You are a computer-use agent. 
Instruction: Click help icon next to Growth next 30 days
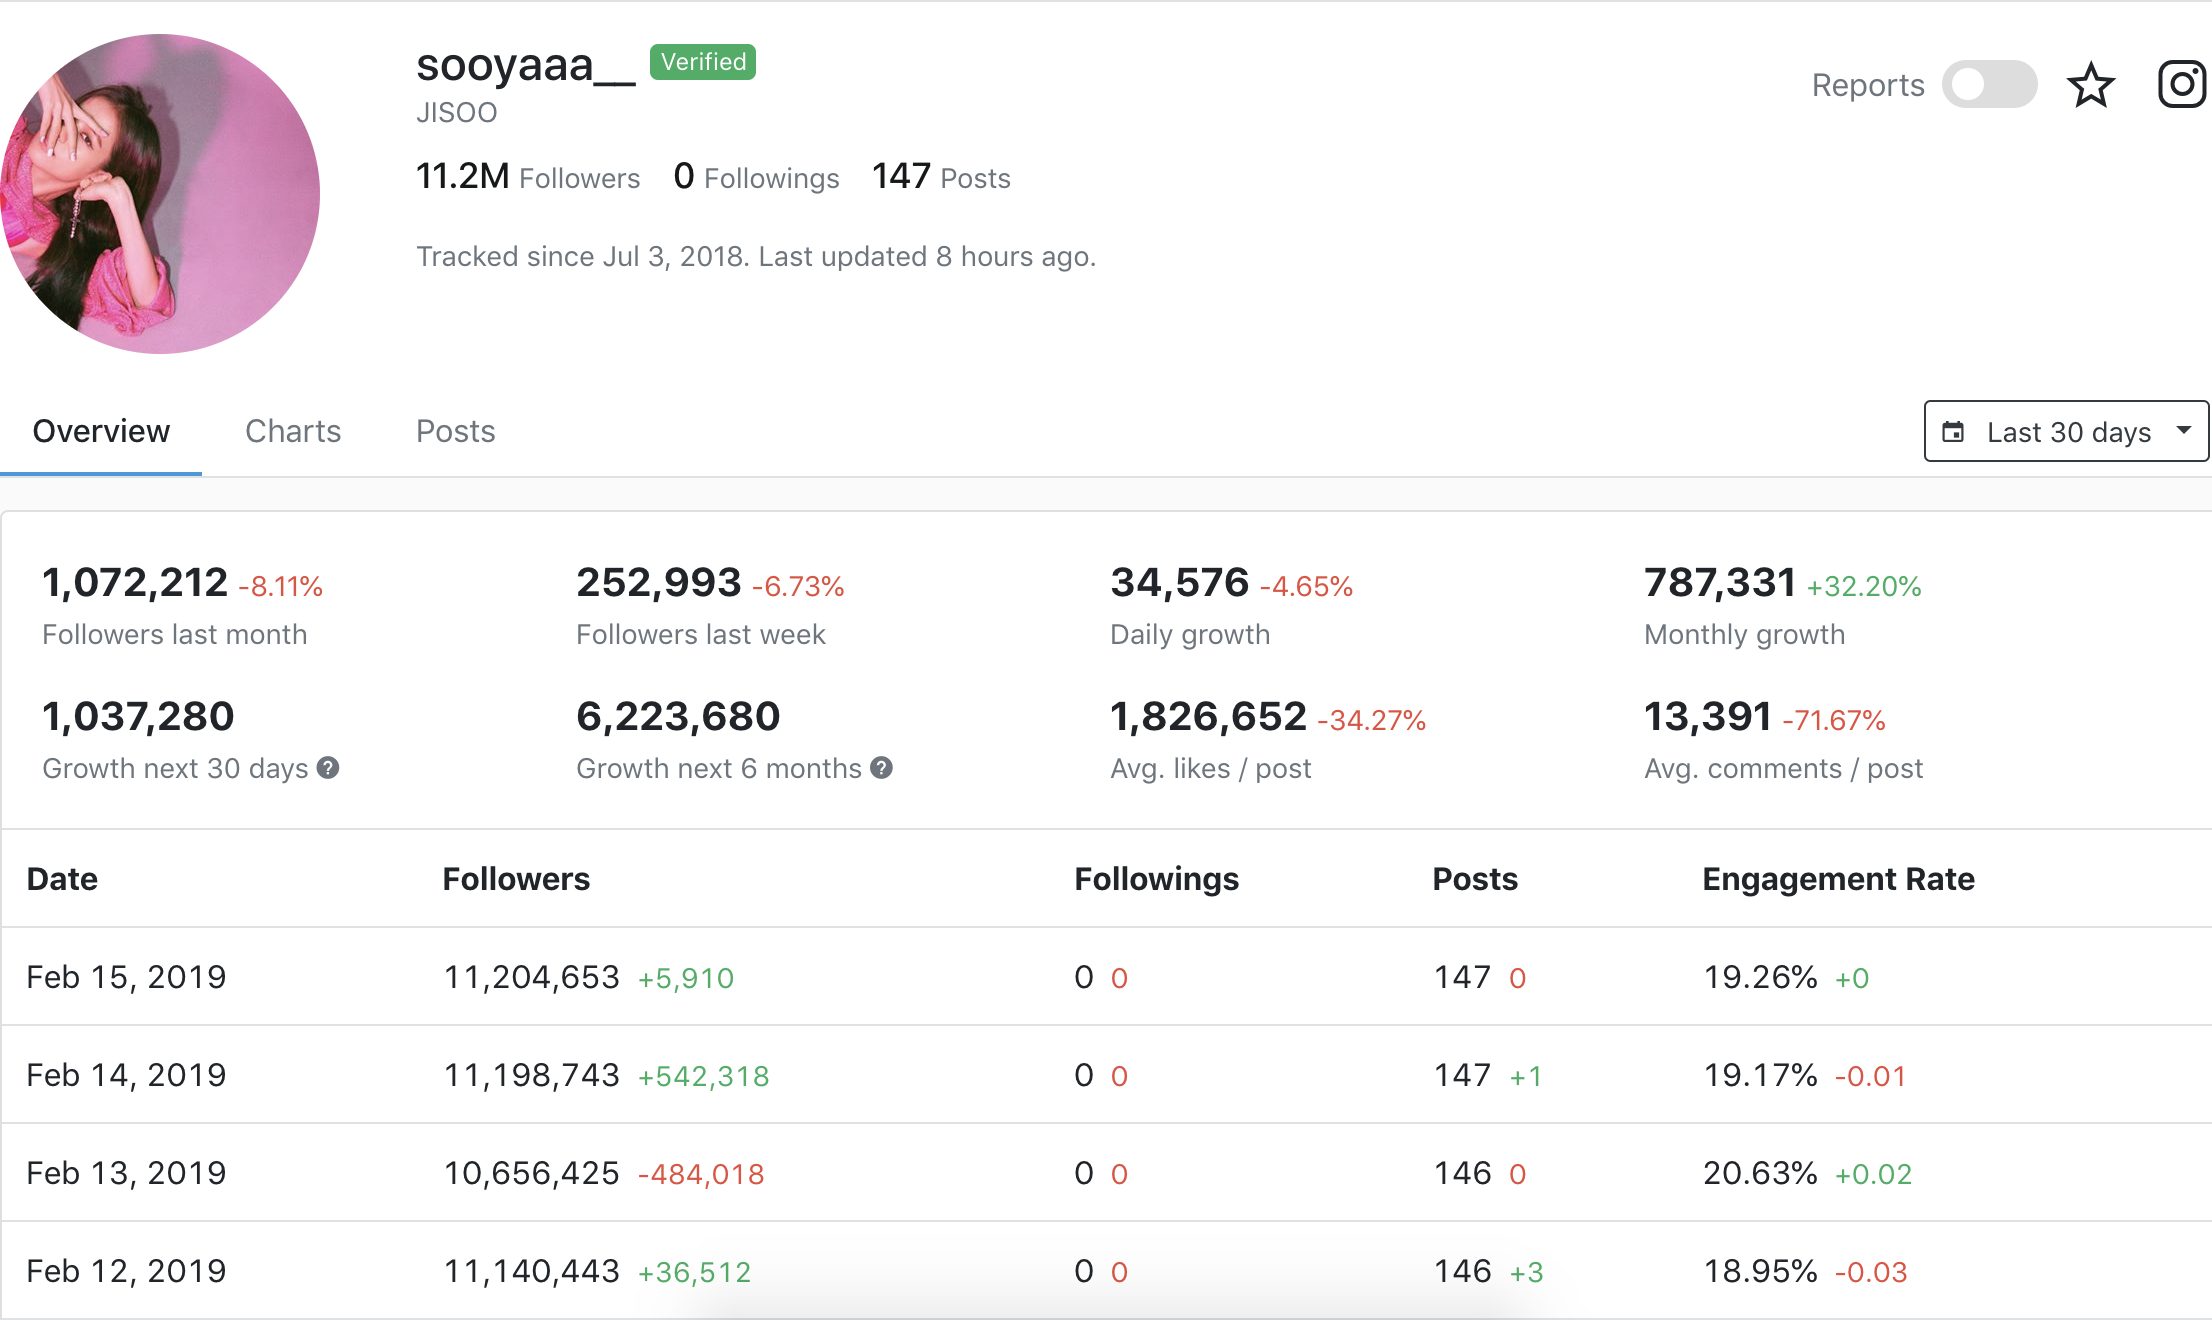(328, 768)
